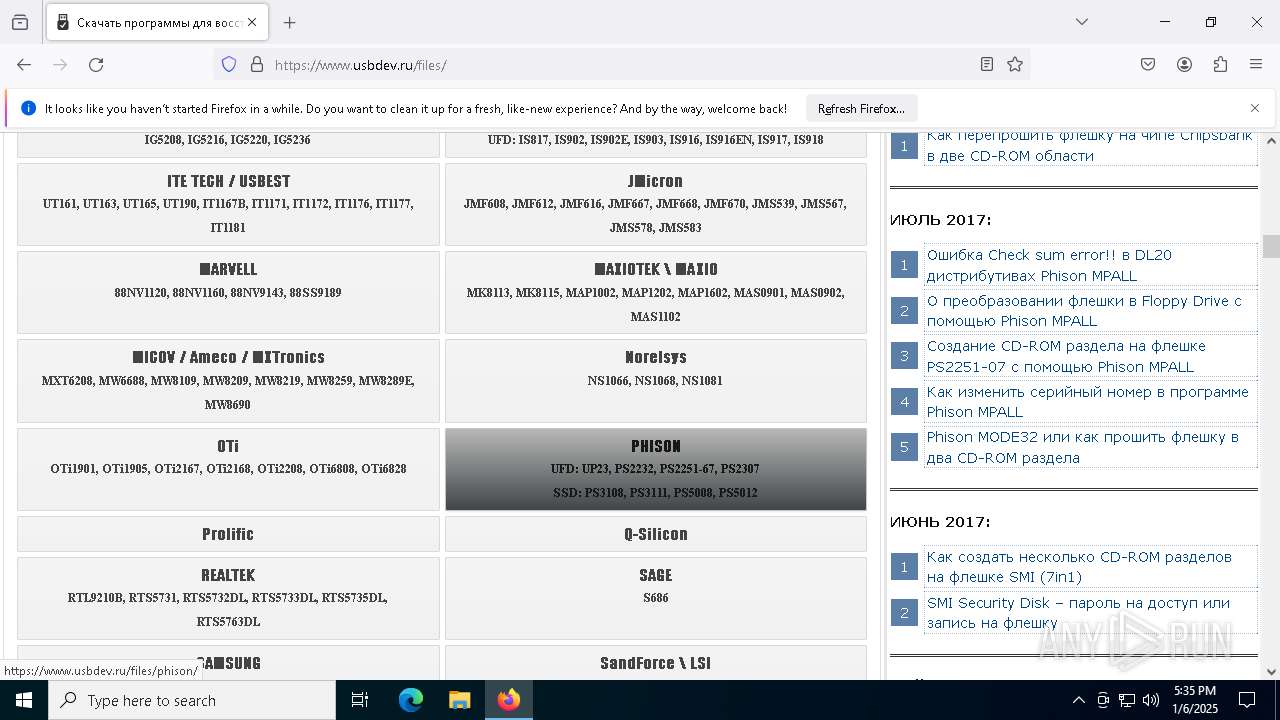The height and width of the screenshot is (720, 1280).
Task: Dismiss the Refresh Firefox notification bar
Action: click(1255, 108)
